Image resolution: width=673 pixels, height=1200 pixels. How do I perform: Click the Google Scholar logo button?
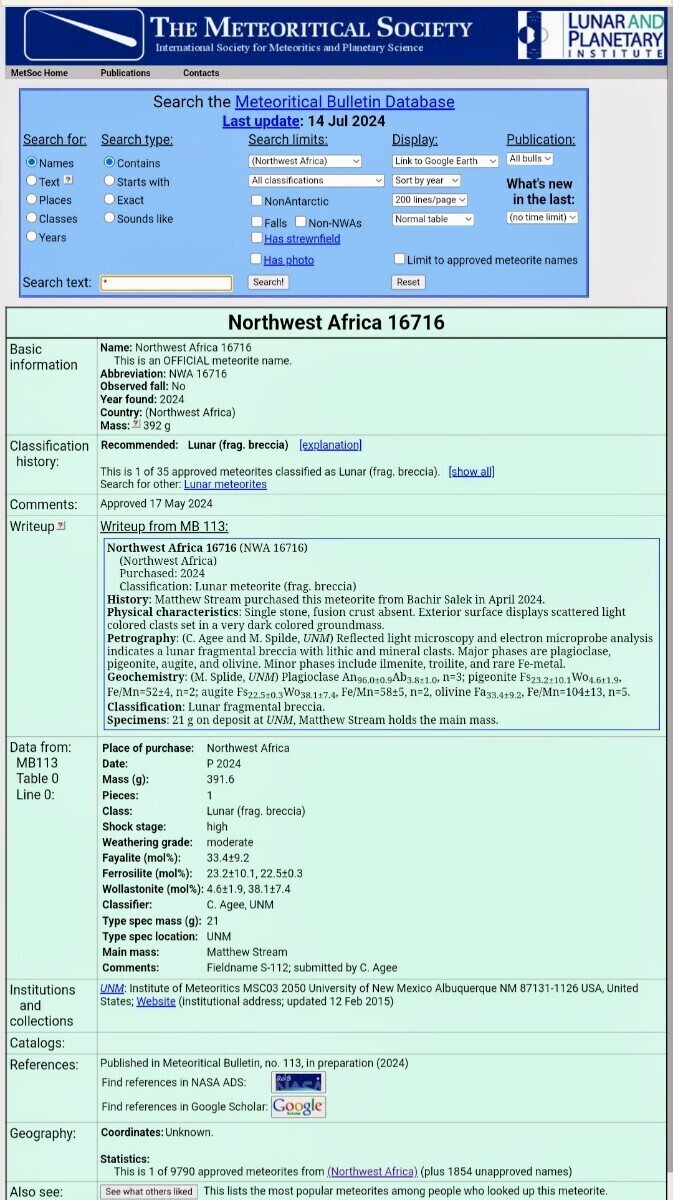pyautogui.click(x=298, y=1106)
